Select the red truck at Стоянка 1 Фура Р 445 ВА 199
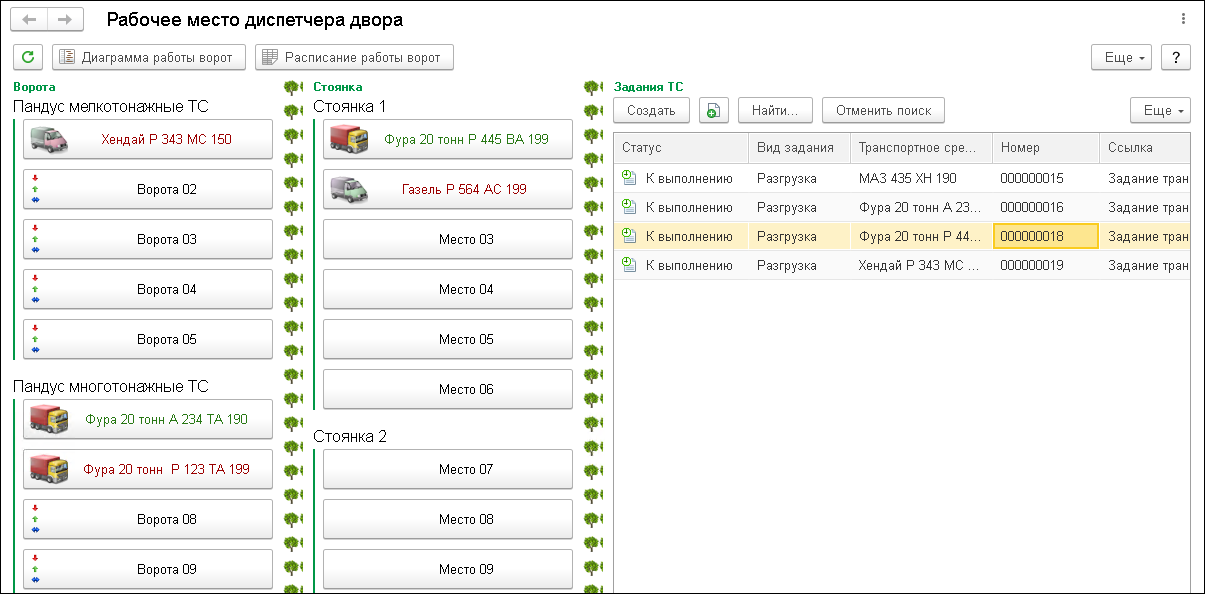1205x594 pixels. click(x=349, y=139)
